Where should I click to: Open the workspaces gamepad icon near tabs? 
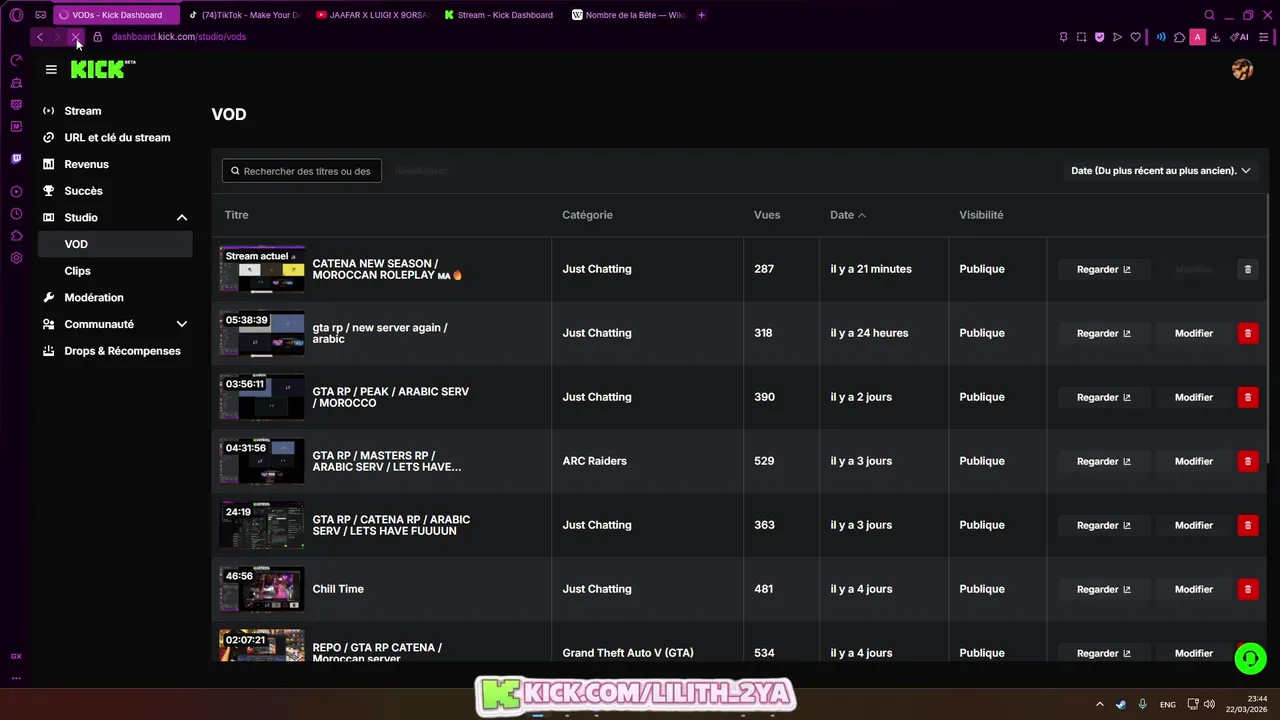point(40,15)
